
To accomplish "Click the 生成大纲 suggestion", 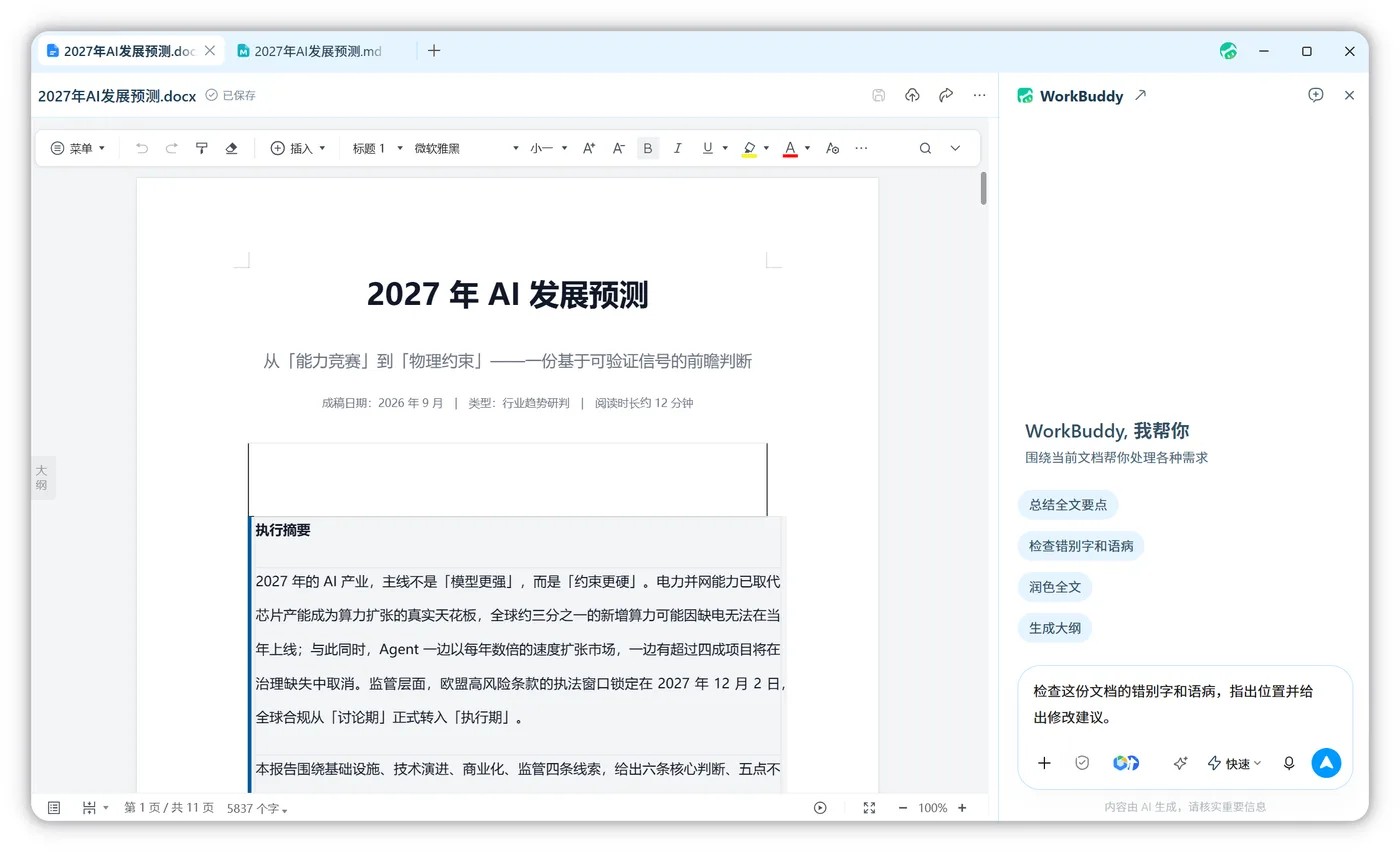I will tap(1055, 628).
